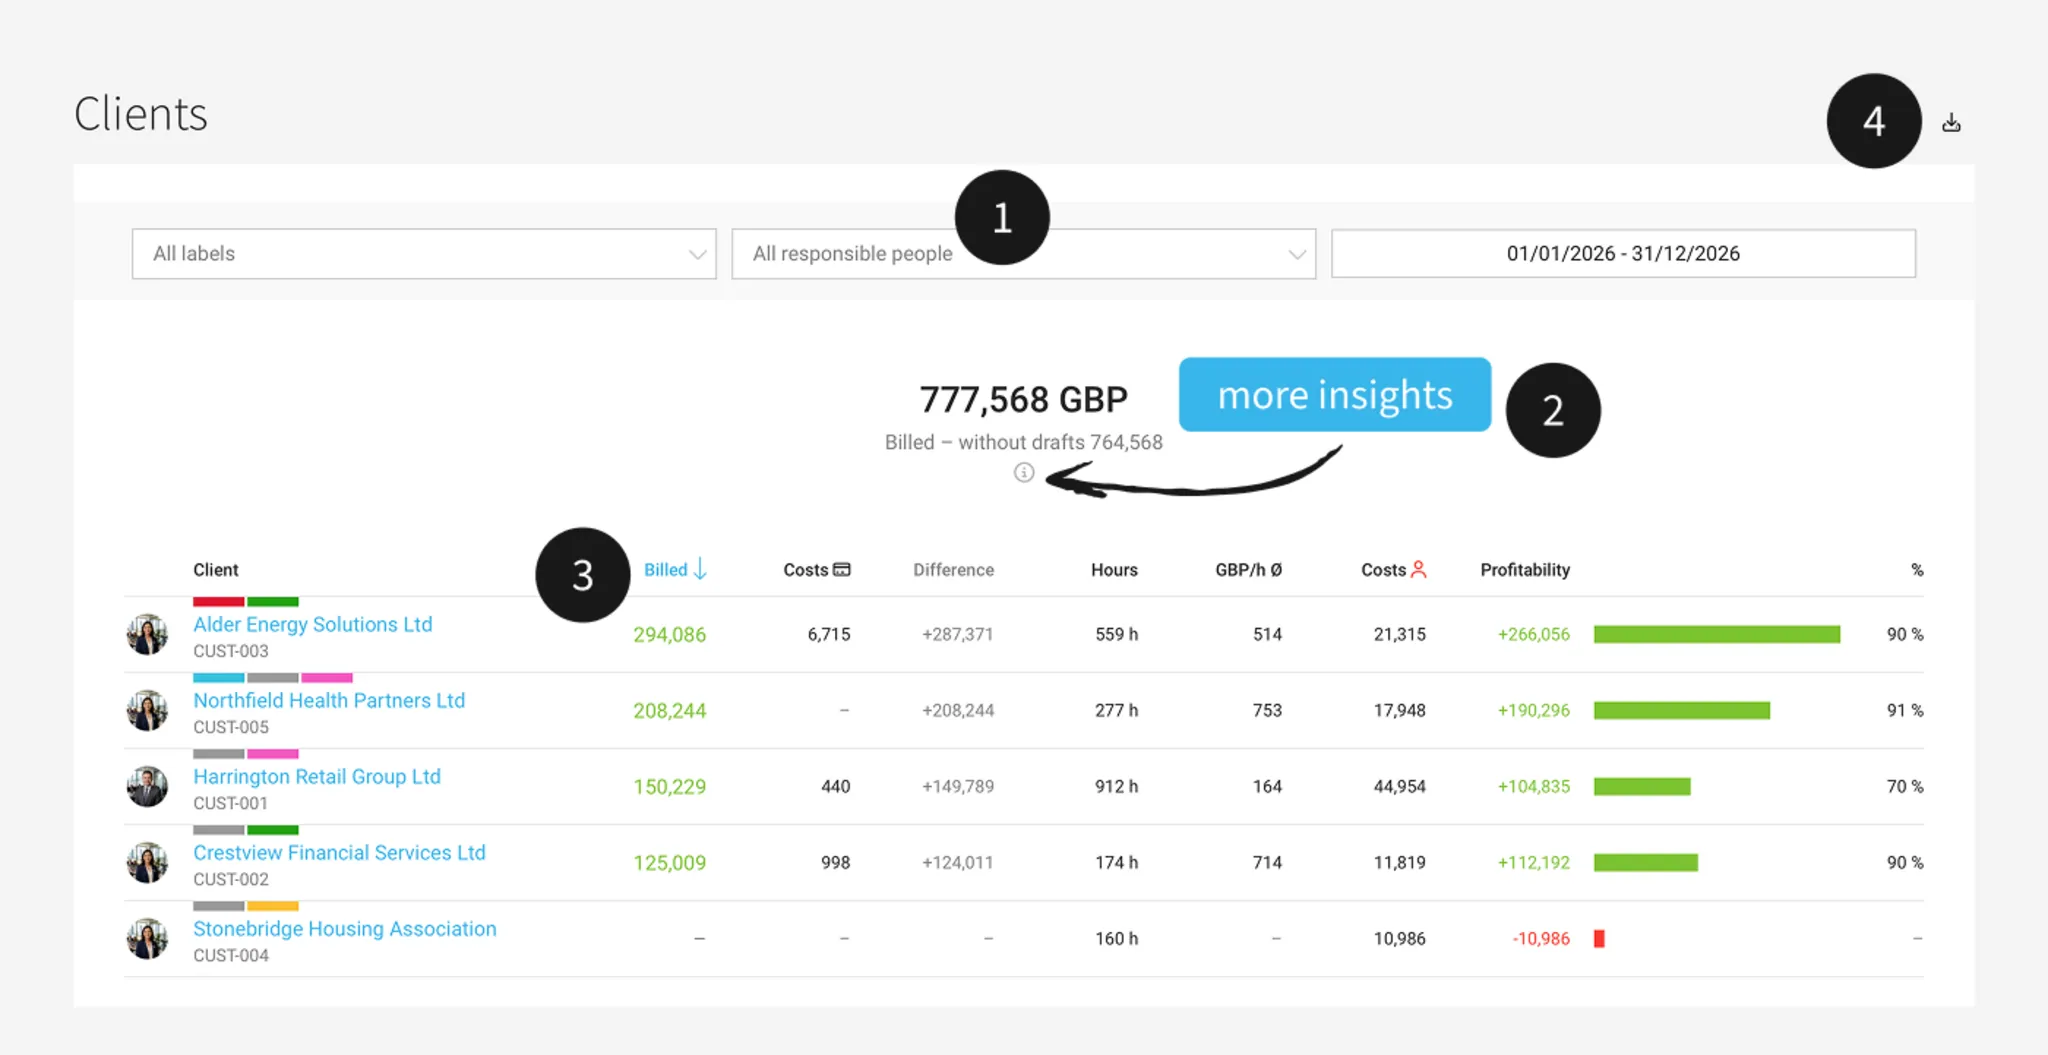Click the download export icon
Screen dimensions: 2048x1055
point(1951,123)
